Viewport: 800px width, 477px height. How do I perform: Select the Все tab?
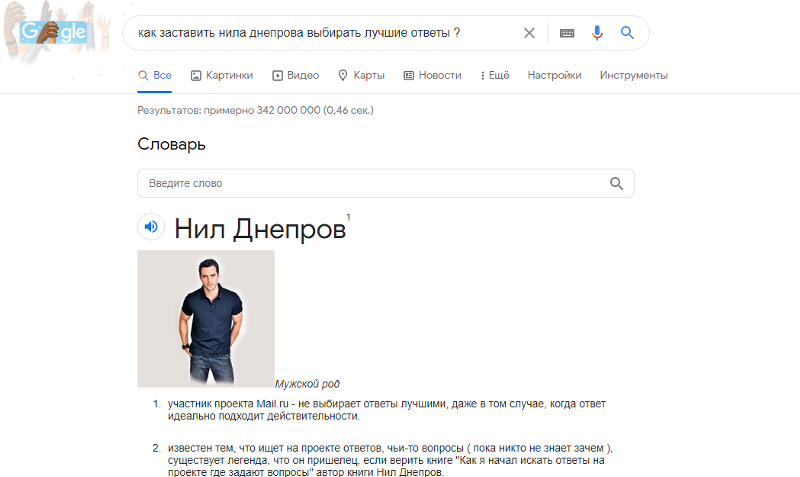click(155, 76)
